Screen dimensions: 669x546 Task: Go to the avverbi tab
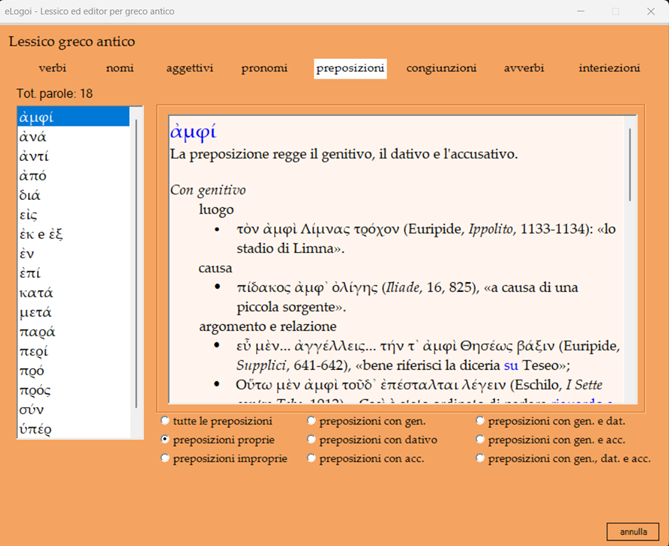[524, 68]
